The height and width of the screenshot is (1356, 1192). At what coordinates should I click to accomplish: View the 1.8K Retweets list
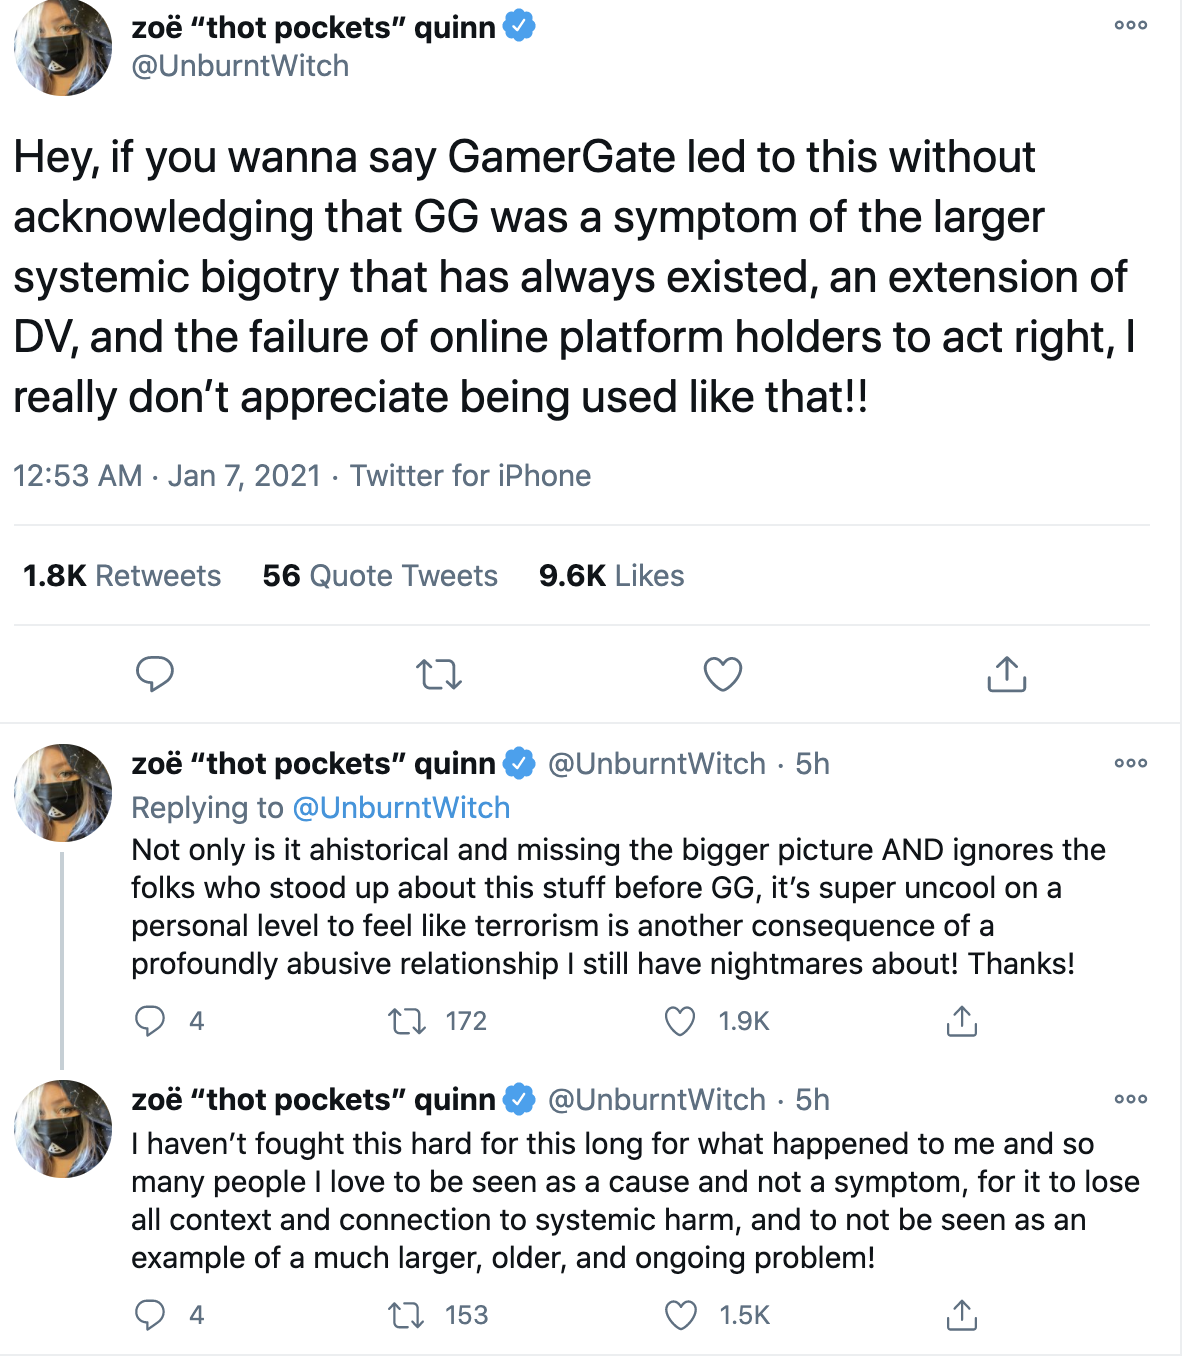tap(122, 576)
